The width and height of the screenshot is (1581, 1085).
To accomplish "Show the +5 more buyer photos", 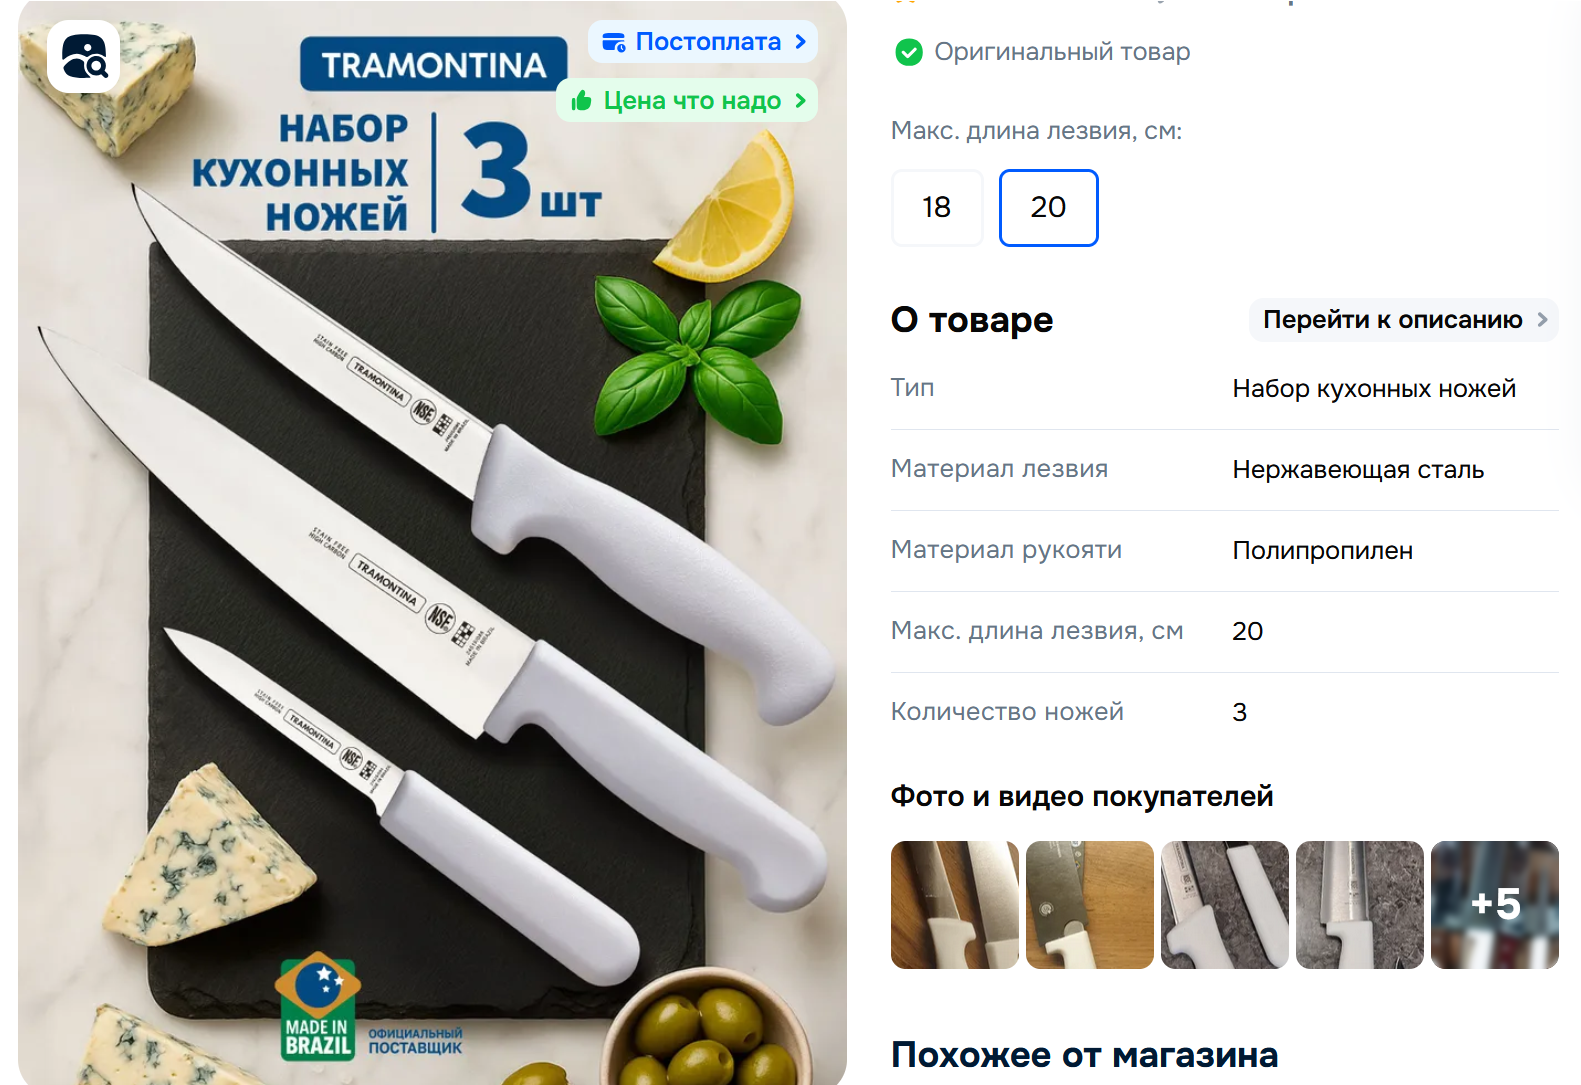I will tap(1495, 905).
